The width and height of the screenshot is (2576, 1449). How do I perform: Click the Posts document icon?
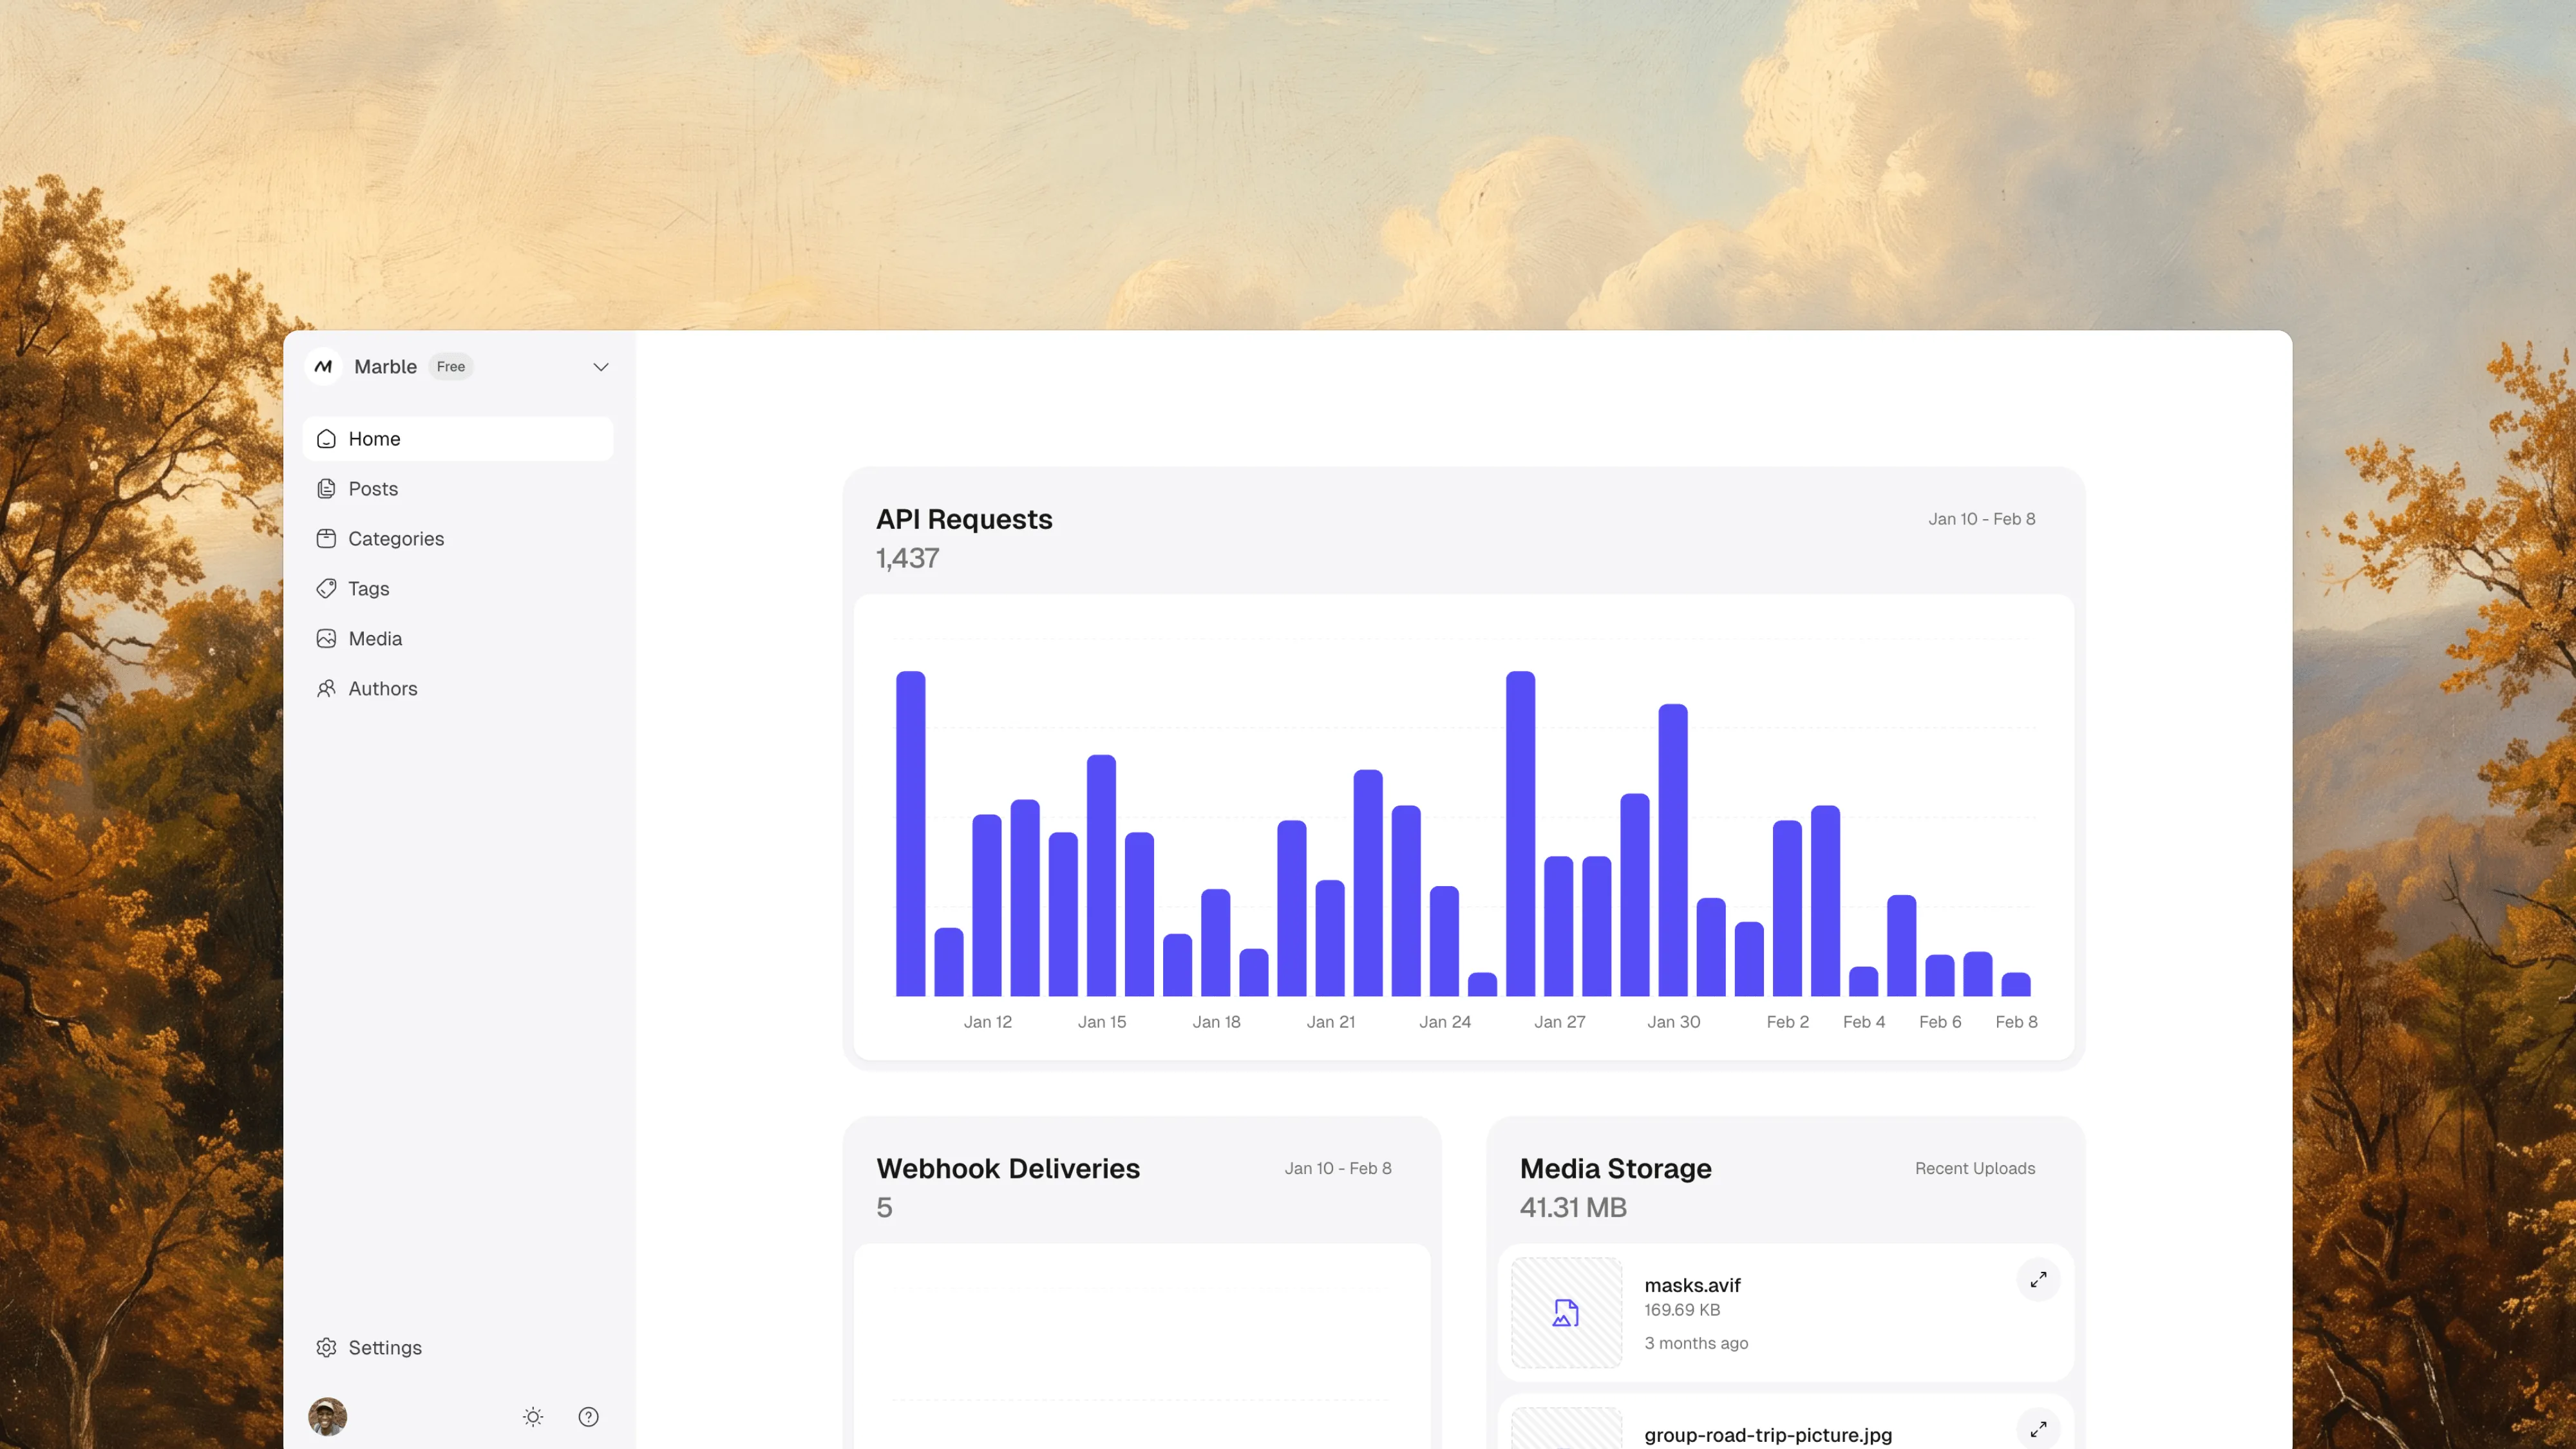(326, 489)
